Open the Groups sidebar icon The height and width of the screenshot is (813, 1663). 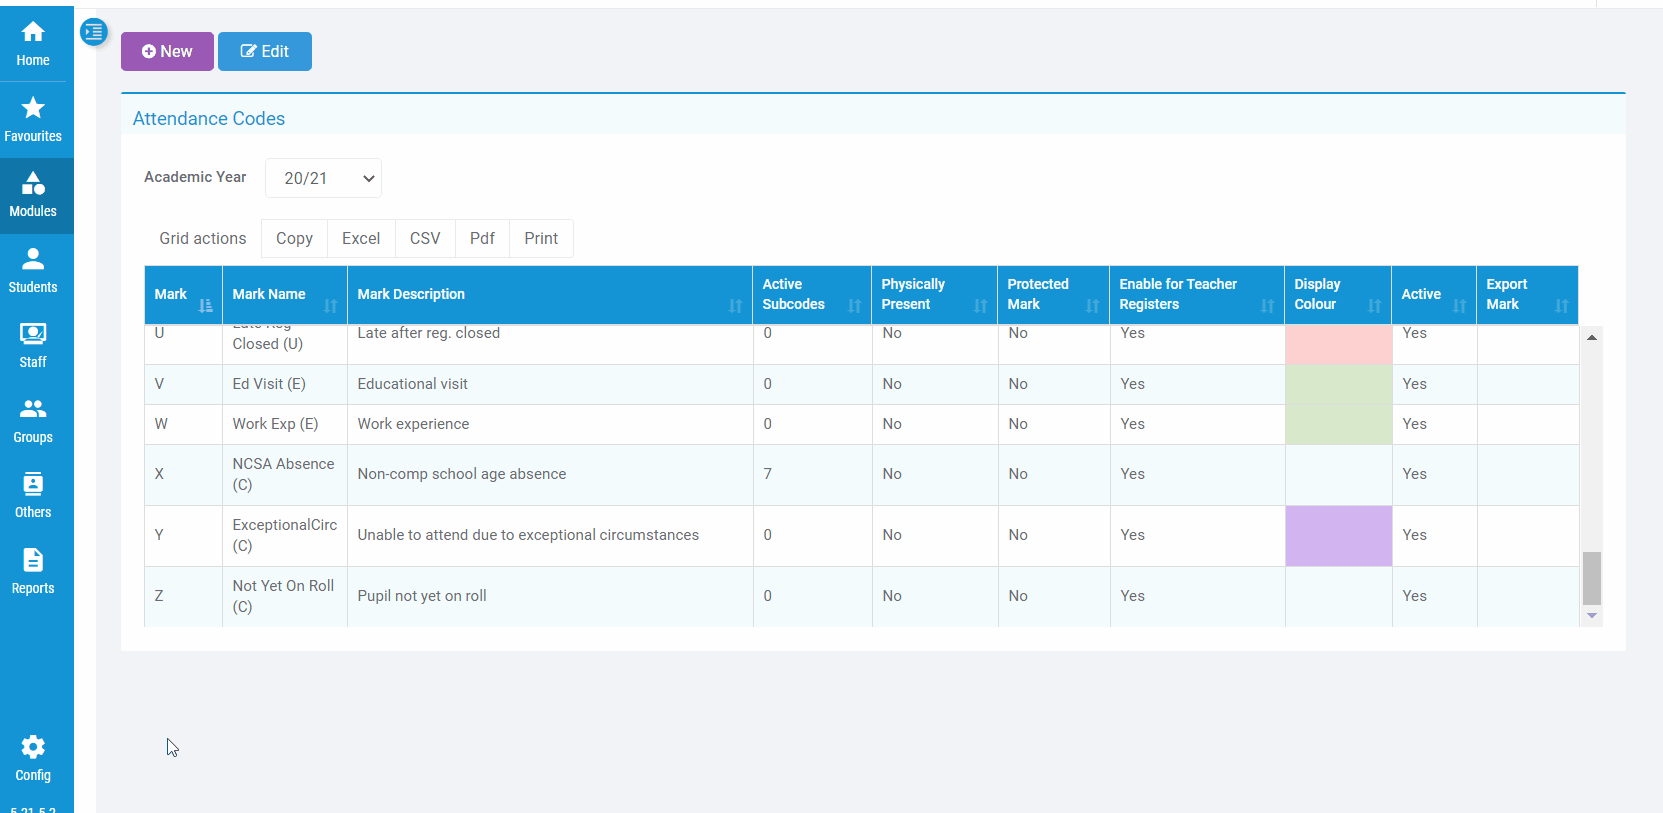coord(33,421)
